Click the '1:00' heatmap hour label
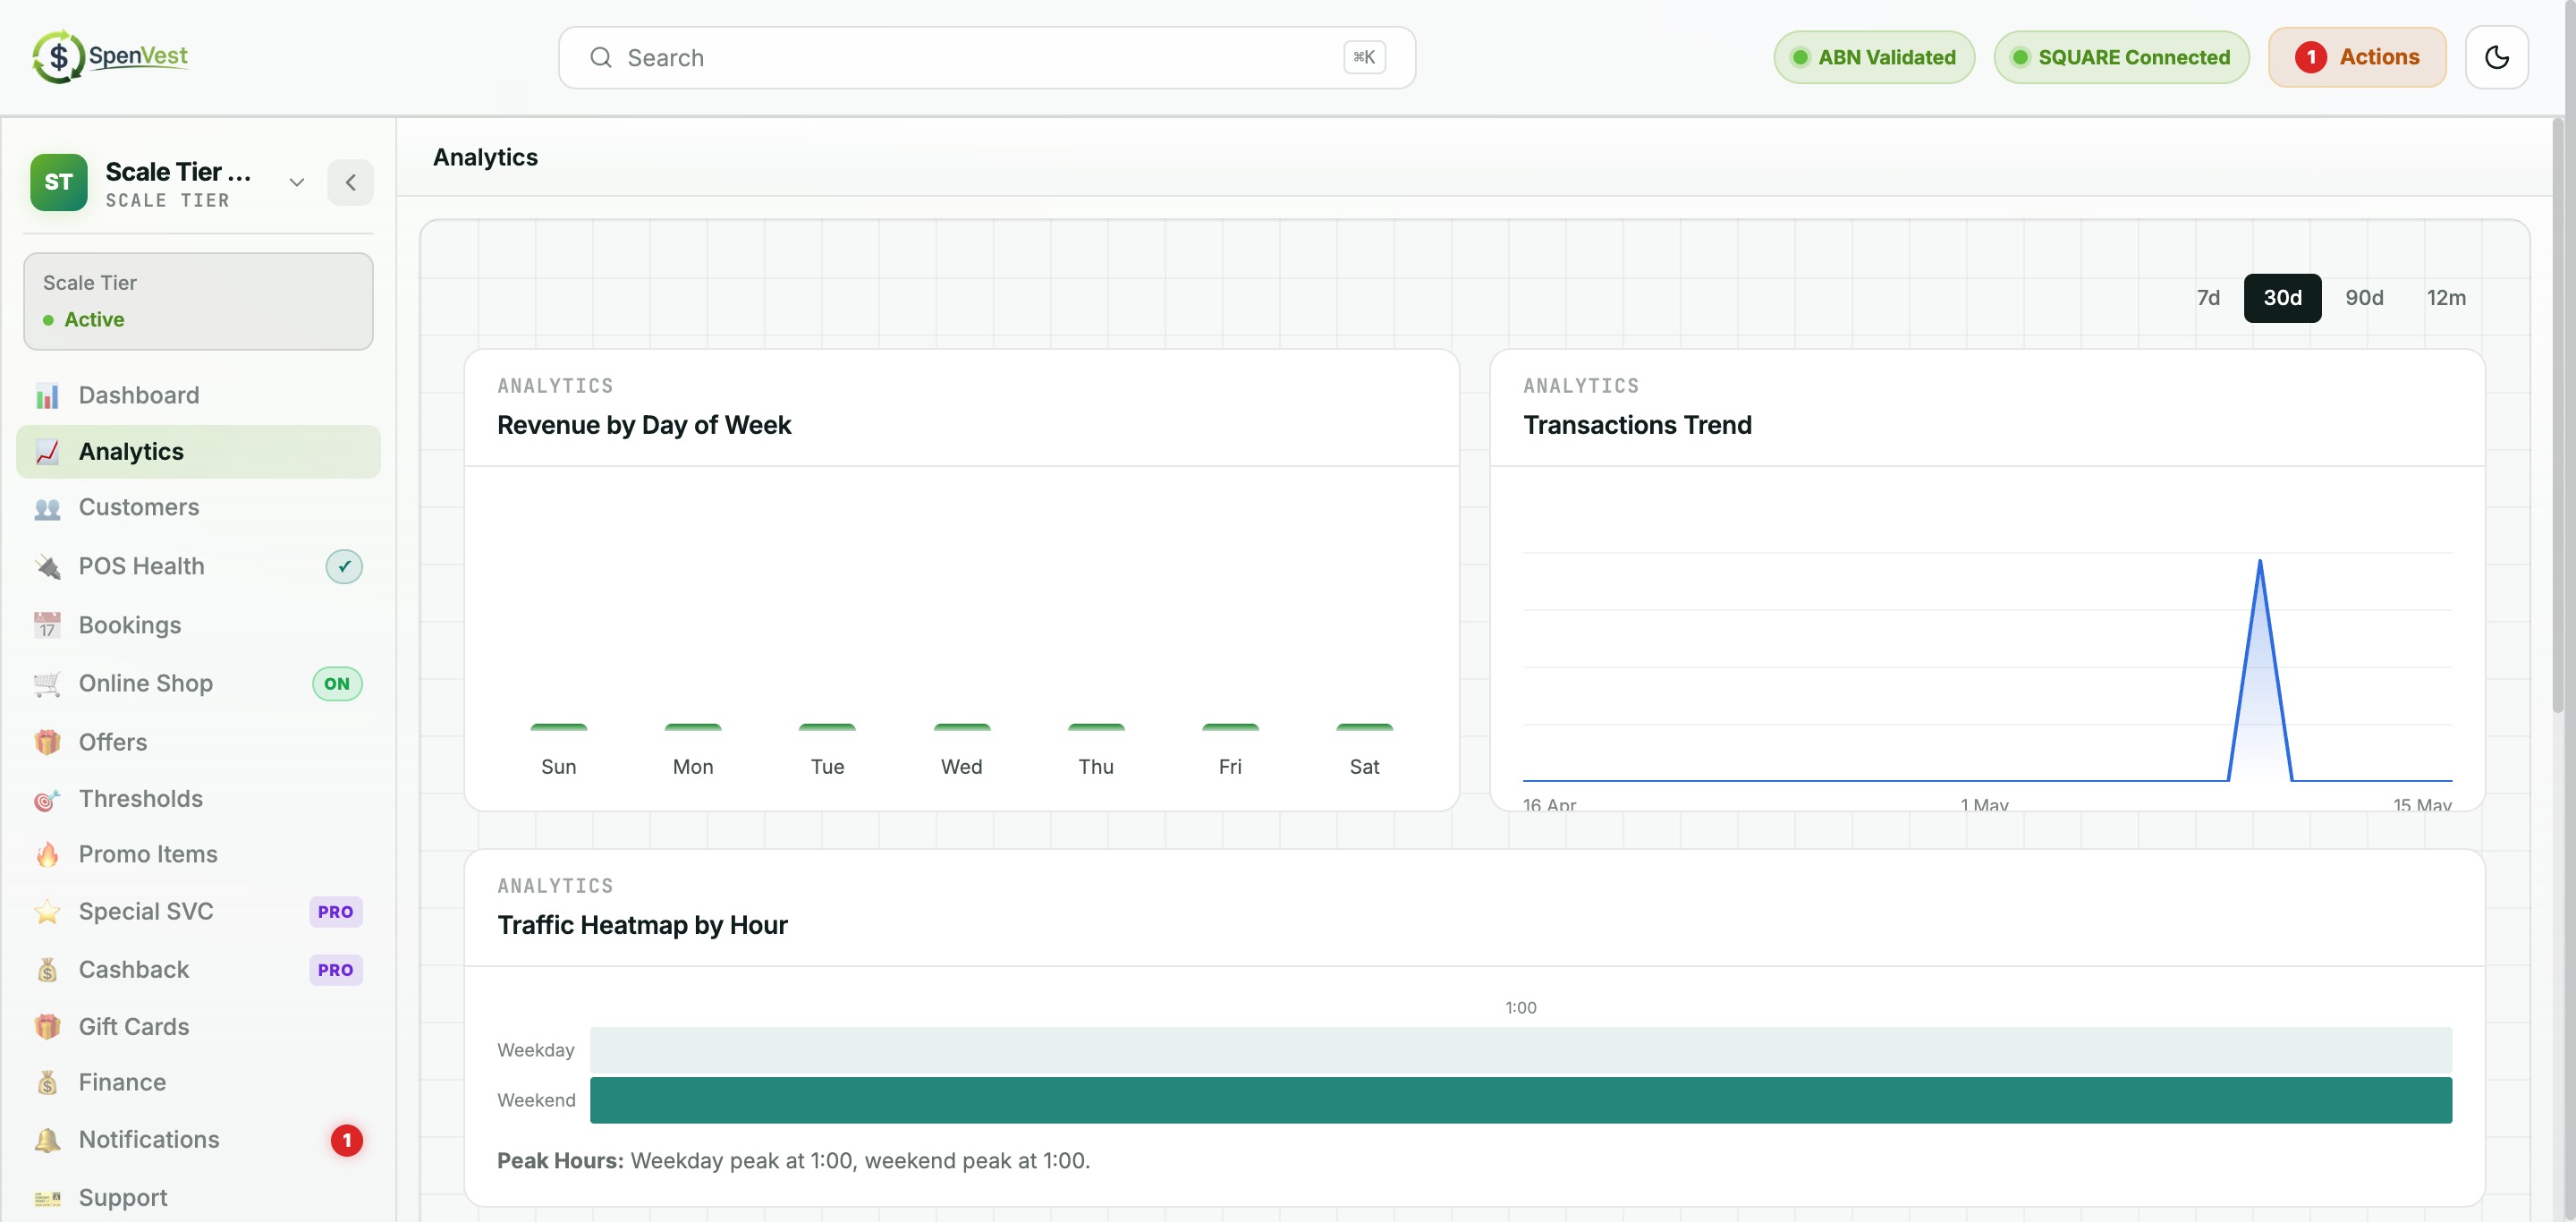Image resolution: width=2576 pixels, height=1222 pixels. pyautogui.click(x=1520, y=1007)
